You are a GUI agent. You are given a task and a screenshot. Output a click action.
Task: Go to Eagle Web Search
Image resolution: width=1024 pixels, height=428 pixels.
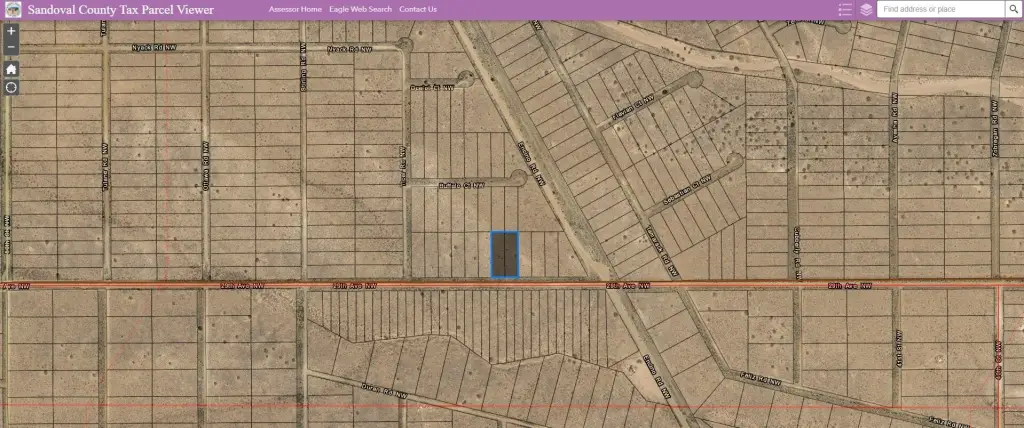360,9
